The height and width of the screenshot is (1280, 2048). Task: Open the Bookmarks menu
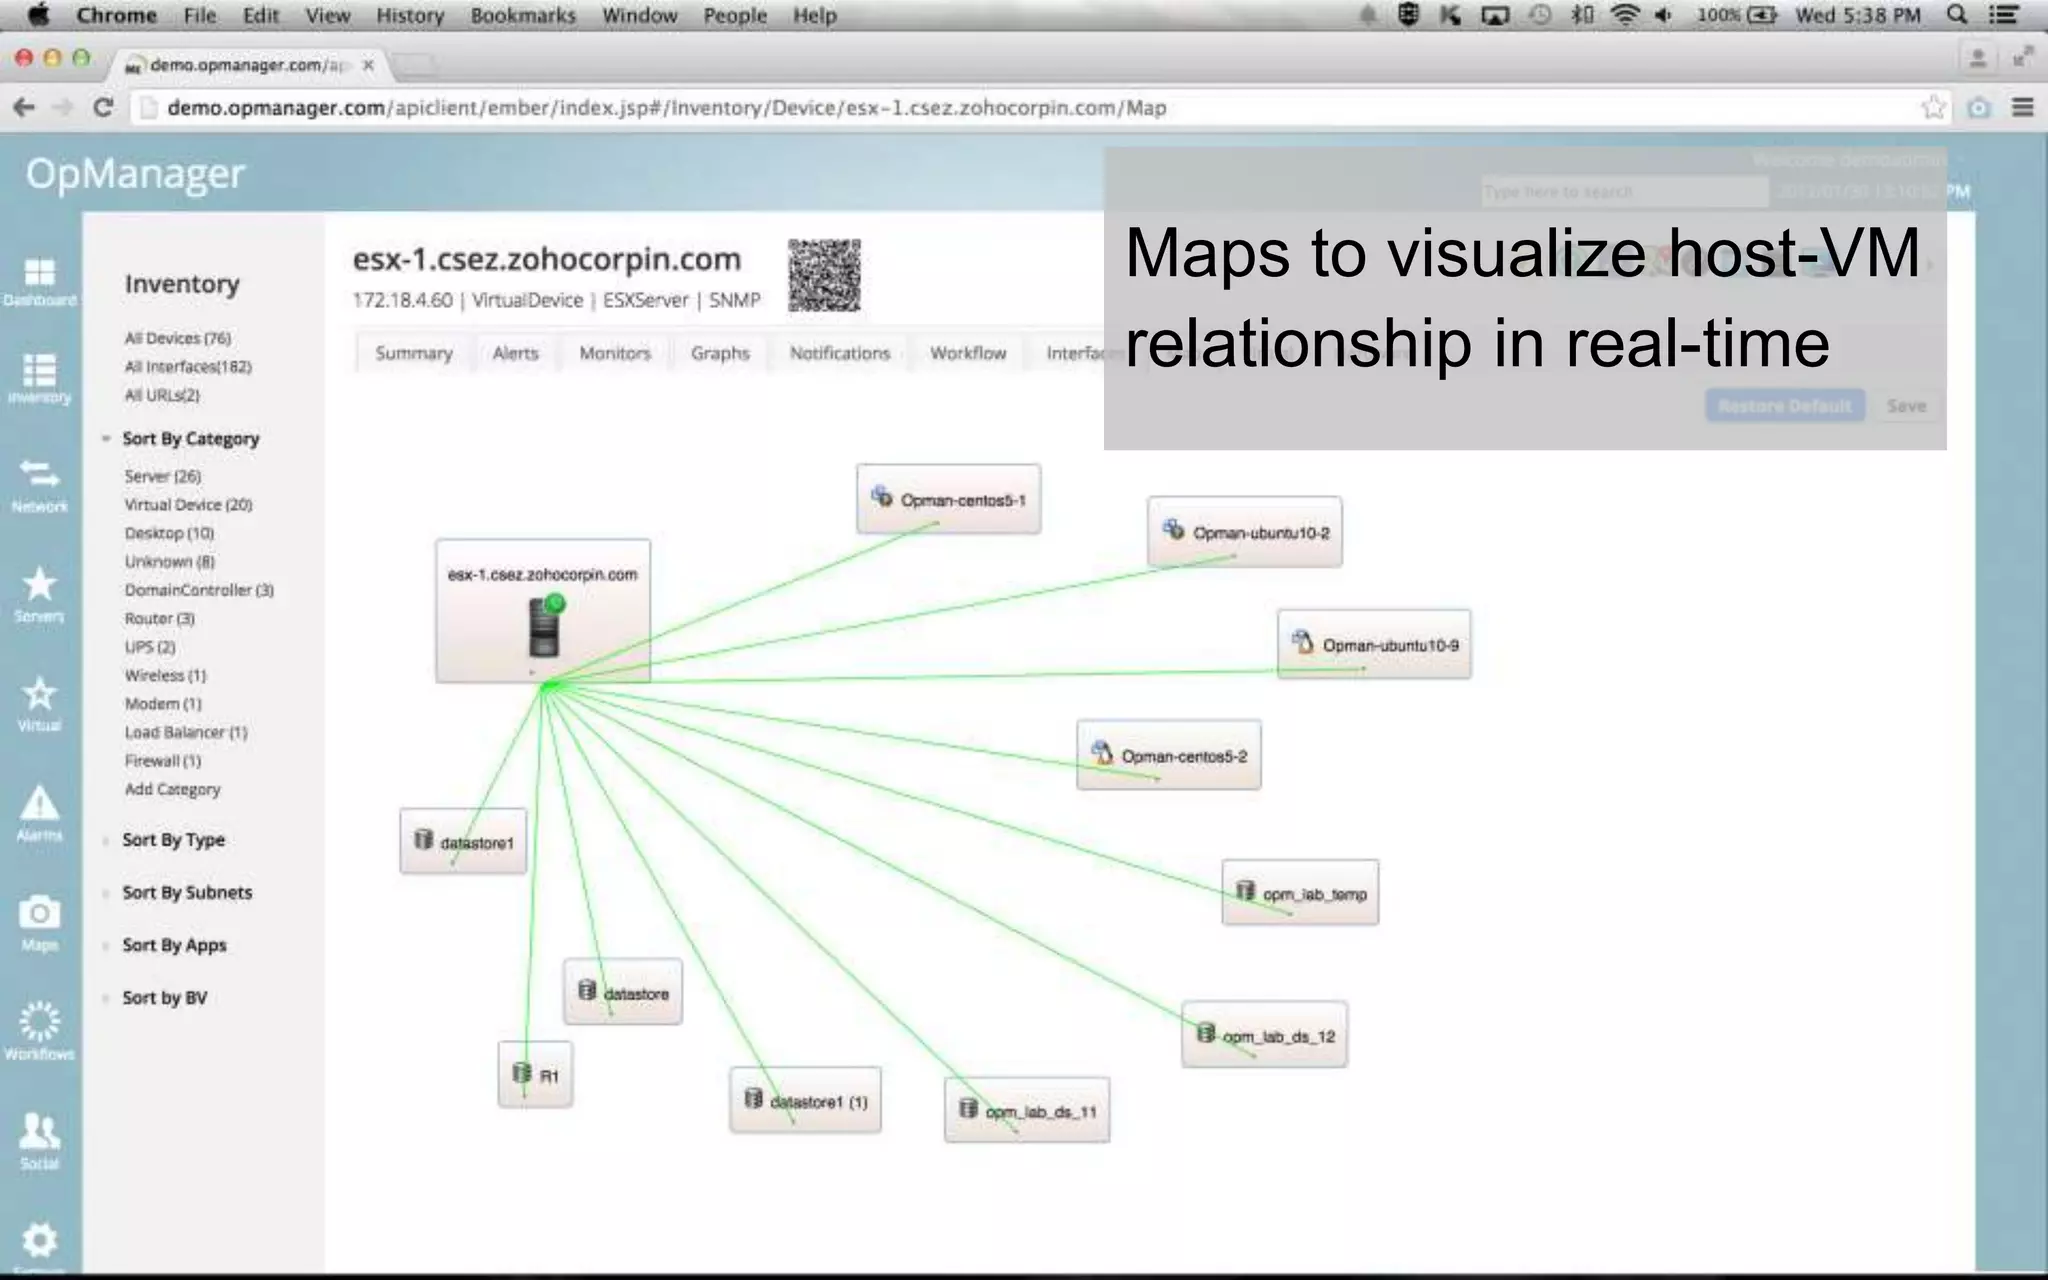[523, 15]
